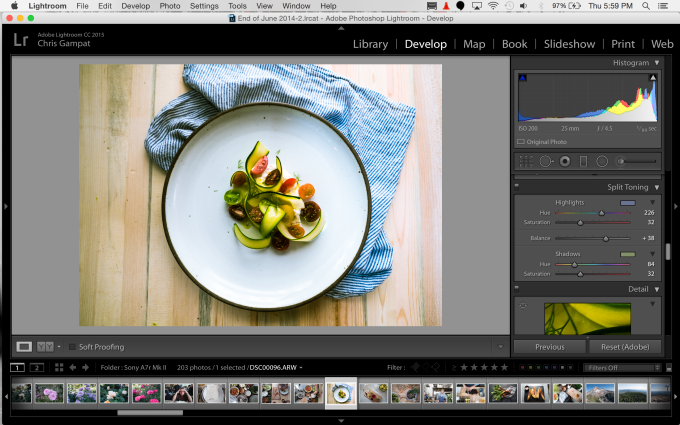
Task: Select the Red Eye Correction tool
Action: click(565, 161)
